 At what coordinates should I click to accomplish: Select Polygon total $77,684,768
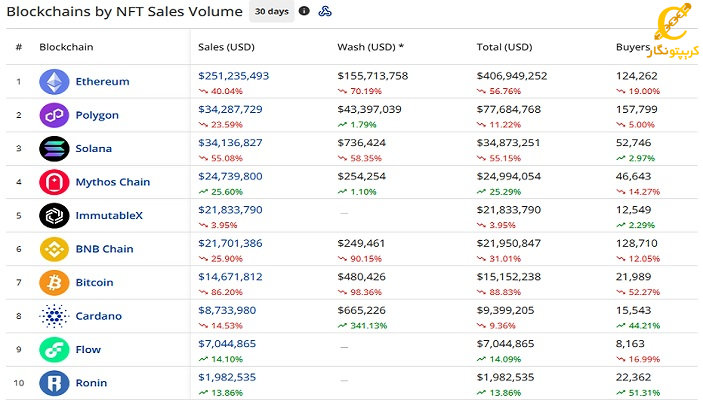pyautogui.click(x=509, y=109)
